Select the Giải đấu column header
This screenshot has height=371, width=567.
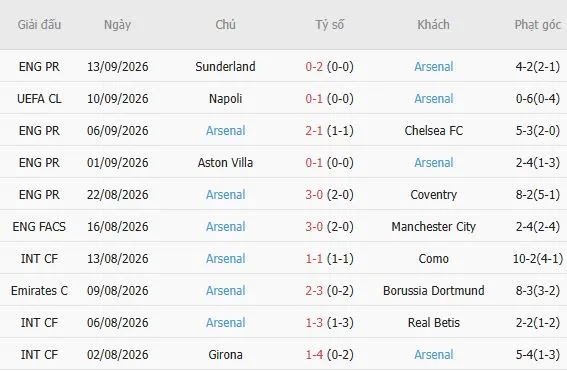(x=39, y=25)
